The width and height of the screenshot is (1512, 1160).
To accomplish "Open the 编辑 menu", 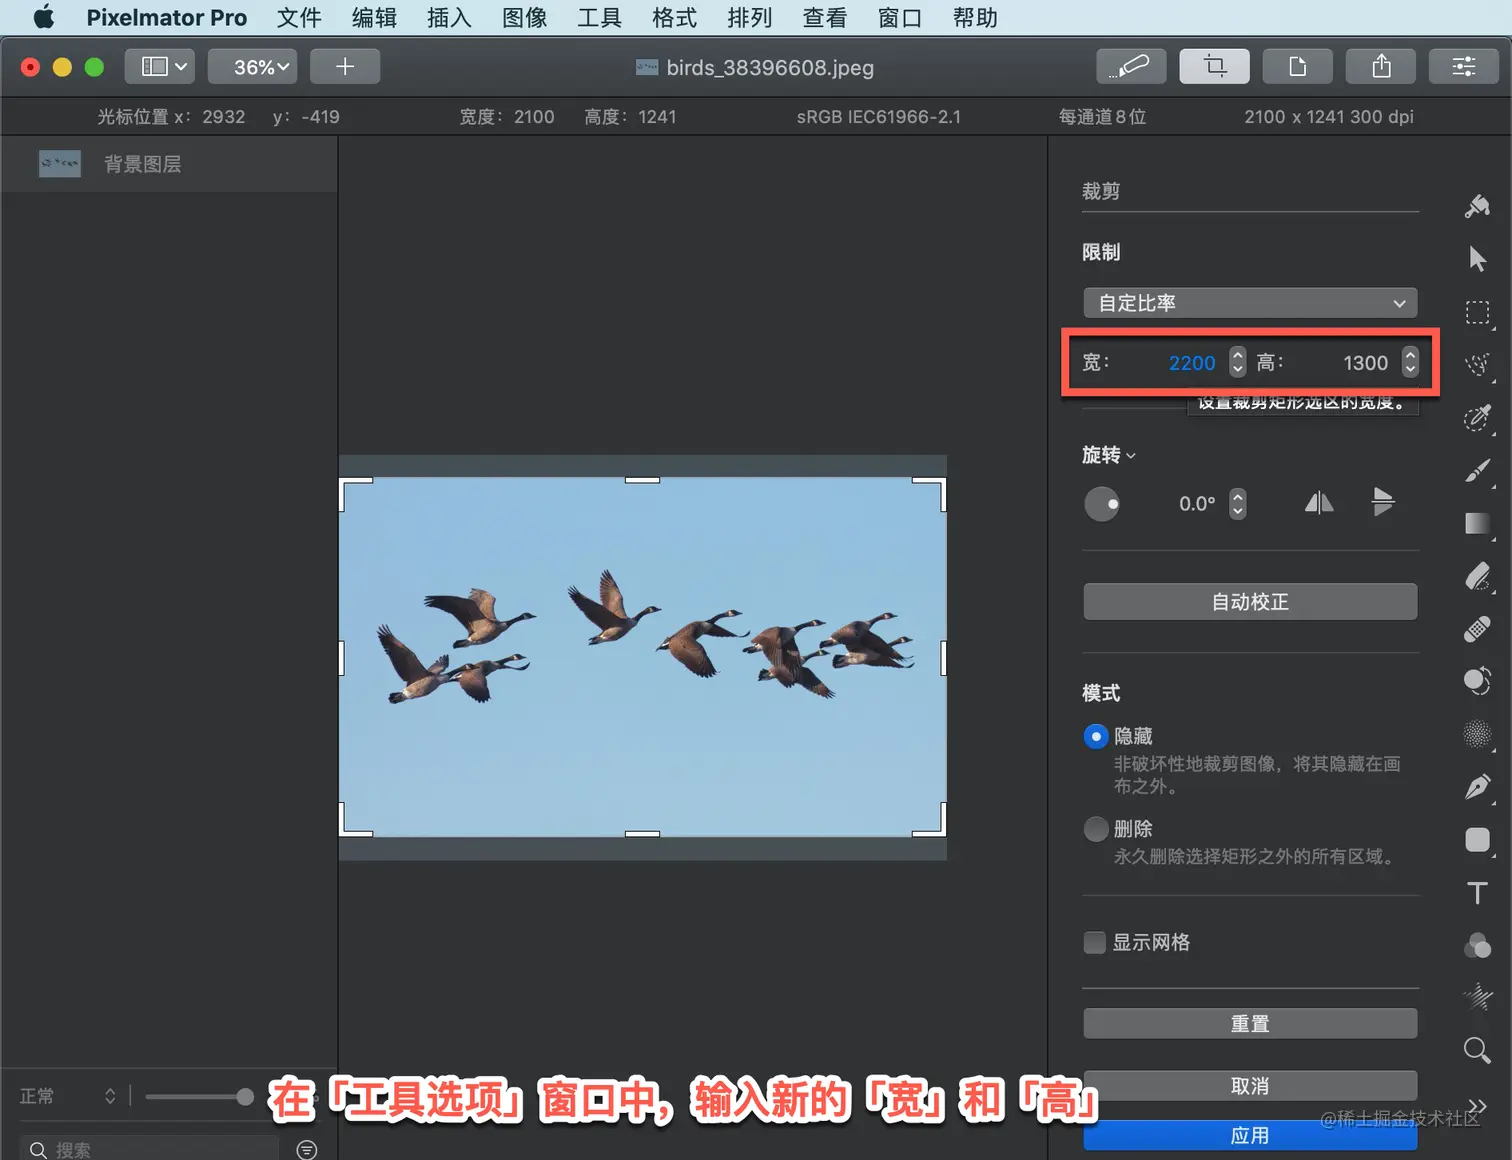I will click(x=374, y=18).
